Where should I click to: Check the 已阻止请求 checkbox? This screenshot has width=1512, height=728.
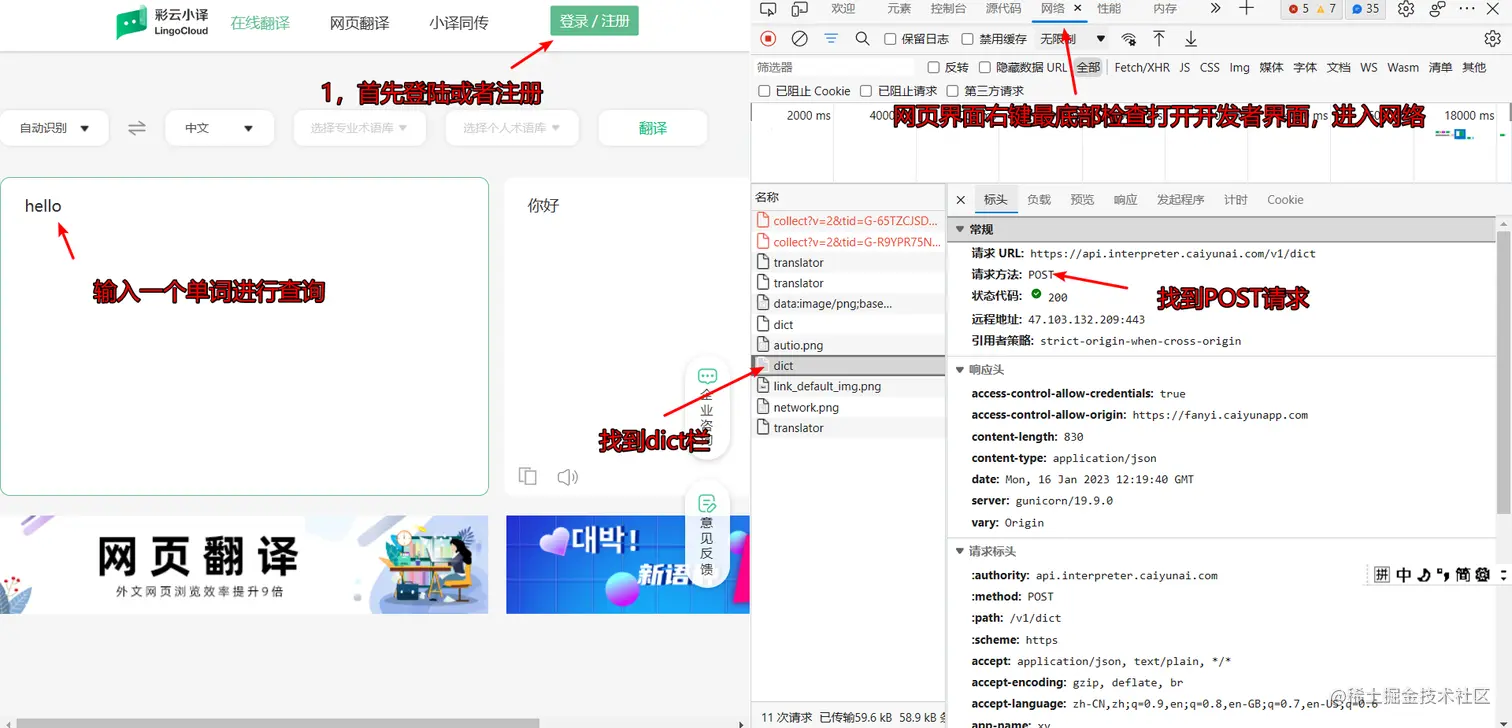(x=866, y=91)
